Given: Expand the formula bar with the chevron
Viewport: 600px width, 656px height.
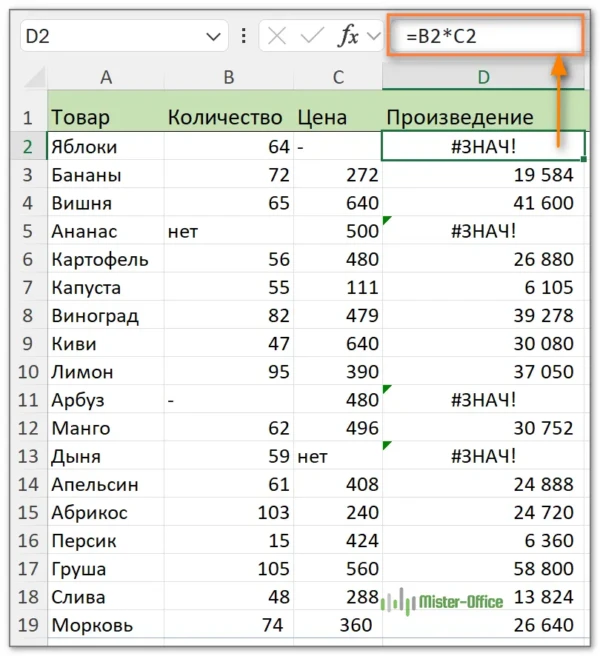Looking at the screenshot, I should point(375,36).
